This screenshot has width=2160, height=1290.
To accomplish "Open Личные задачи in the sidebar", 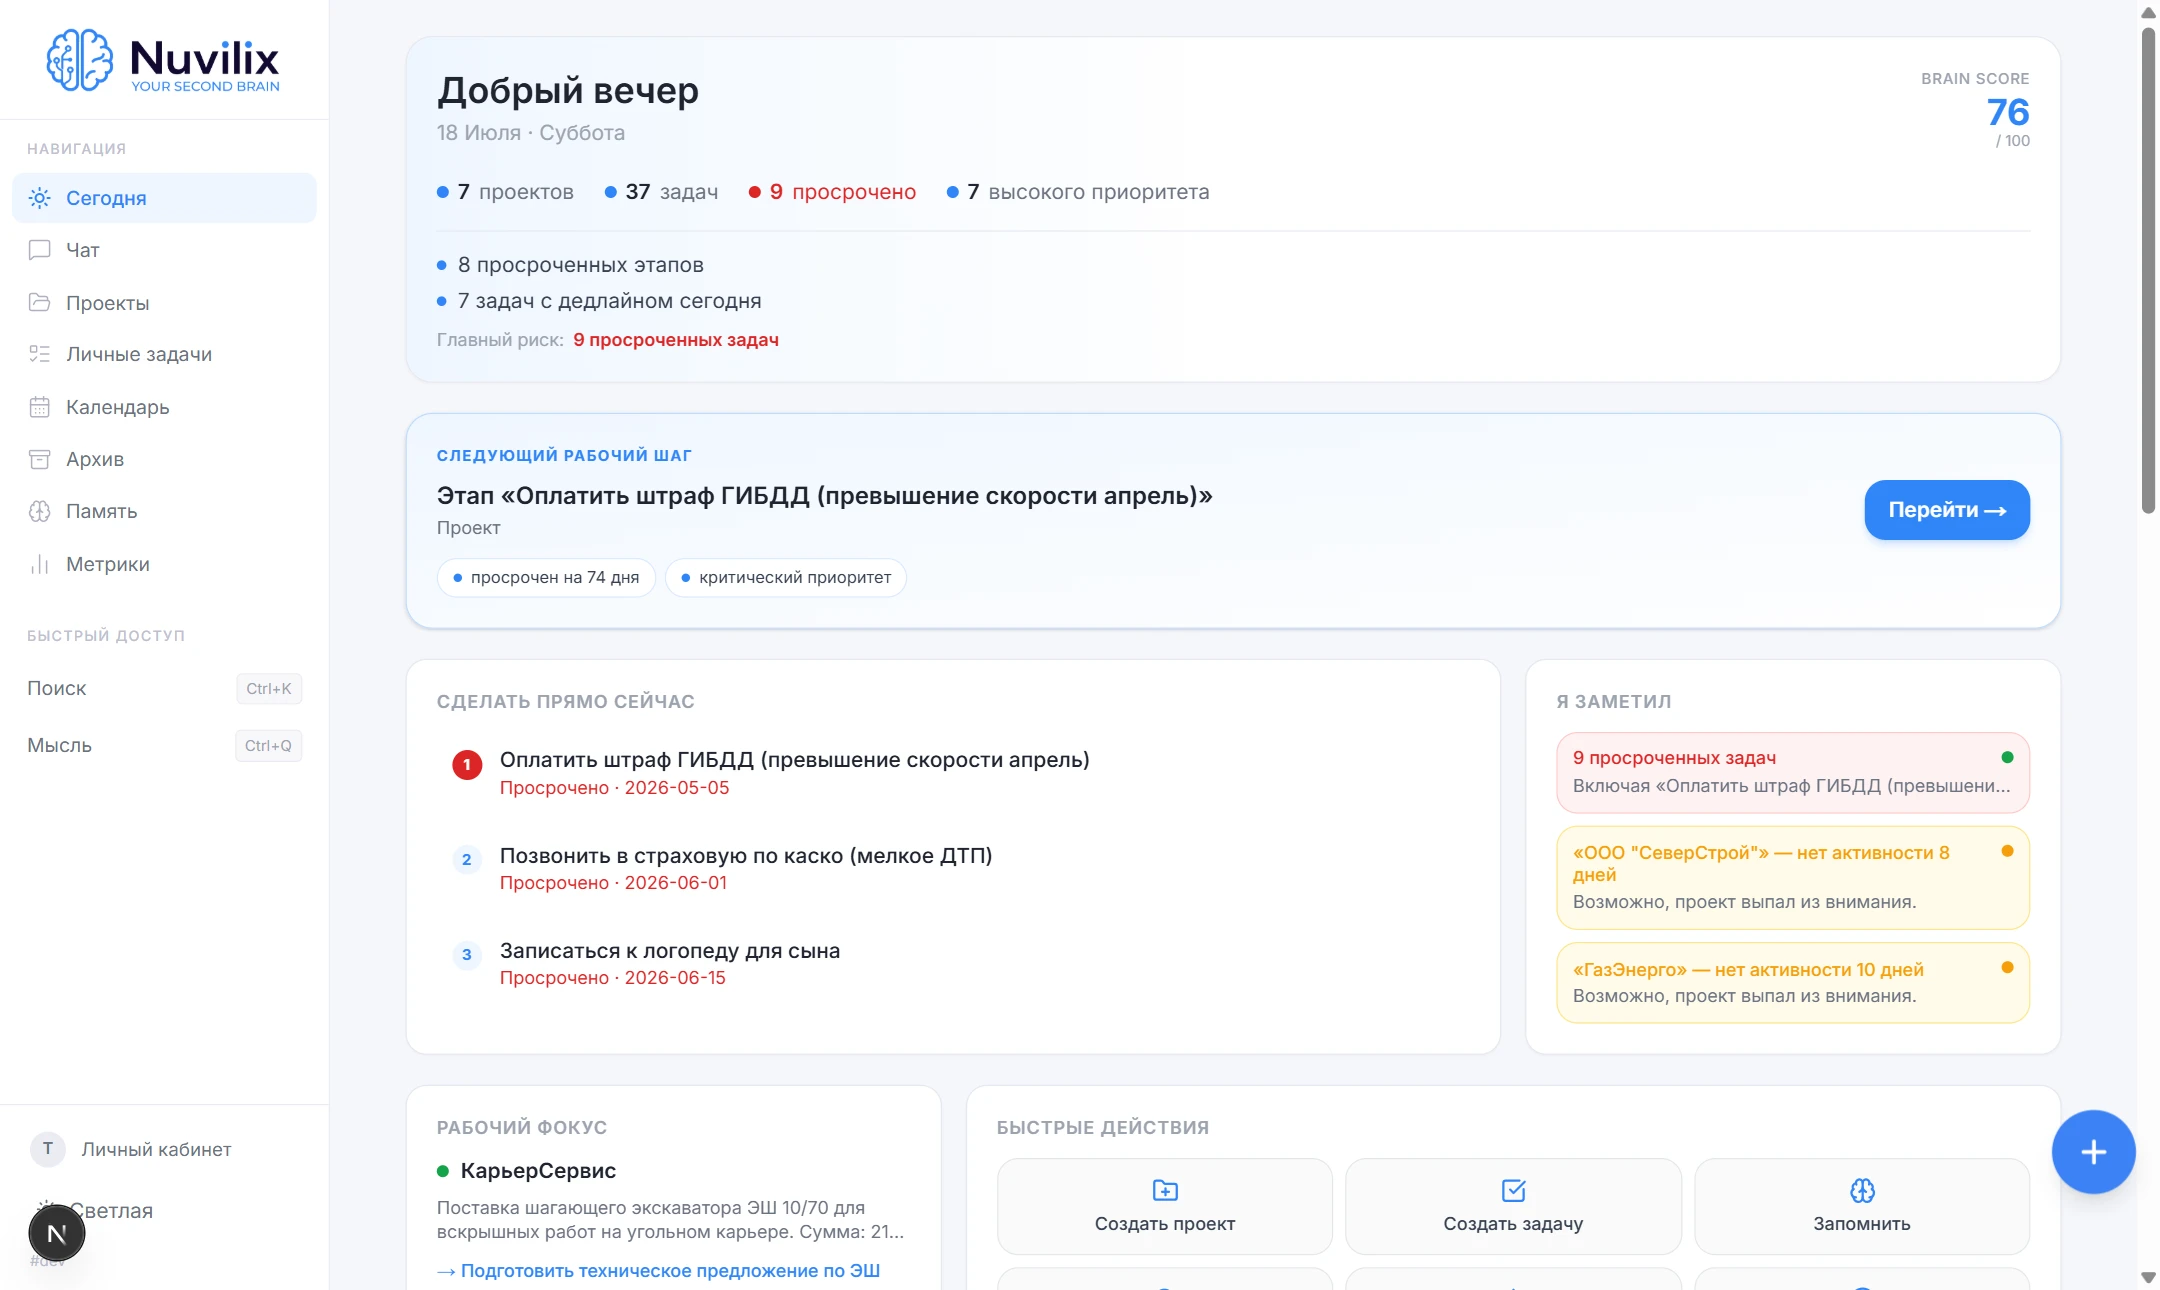I will [x=164, y=354].
